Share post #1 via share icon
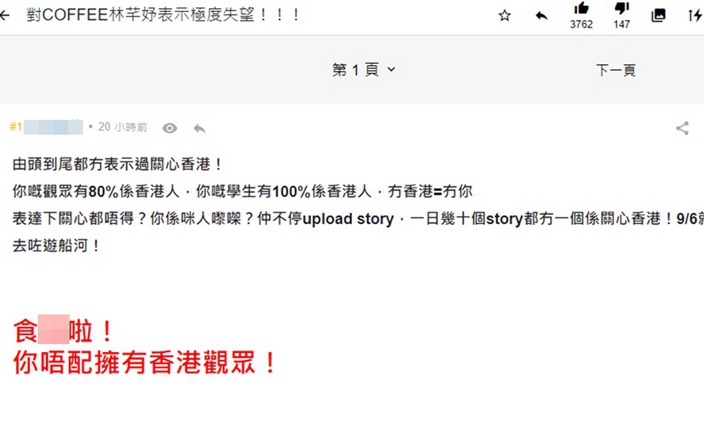 (x=682, y=128)
